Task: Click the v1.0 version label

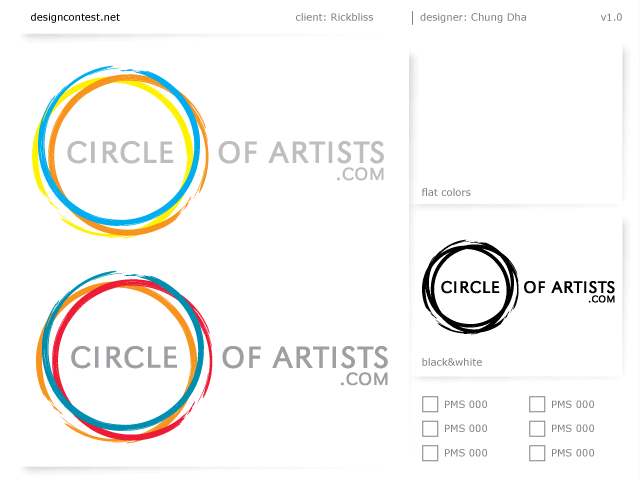Action: click(611, 17)
